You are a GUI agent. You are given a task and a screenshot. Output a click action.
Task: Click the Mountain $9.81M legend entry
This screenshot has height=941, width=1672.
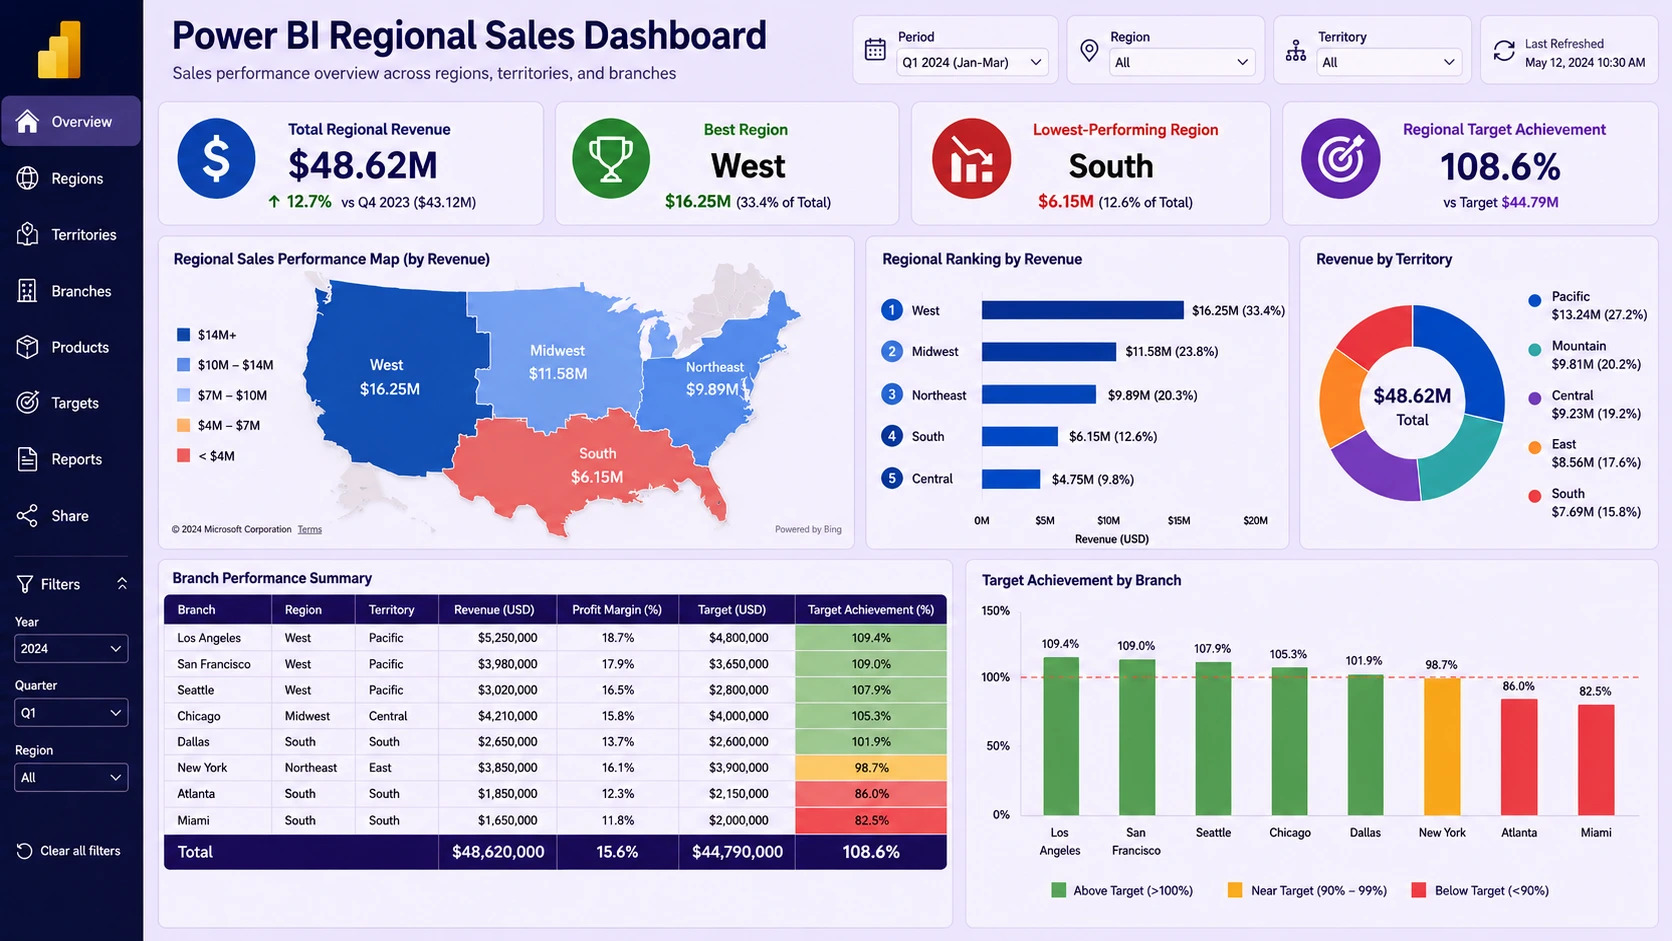tap(1586, 355)
